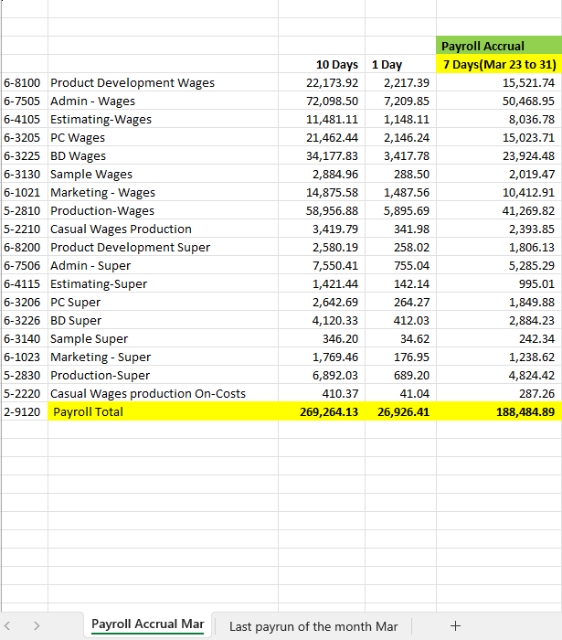Select value 22,173.92 cell
The height and width of the screenshot is (640, 562).
322,82
